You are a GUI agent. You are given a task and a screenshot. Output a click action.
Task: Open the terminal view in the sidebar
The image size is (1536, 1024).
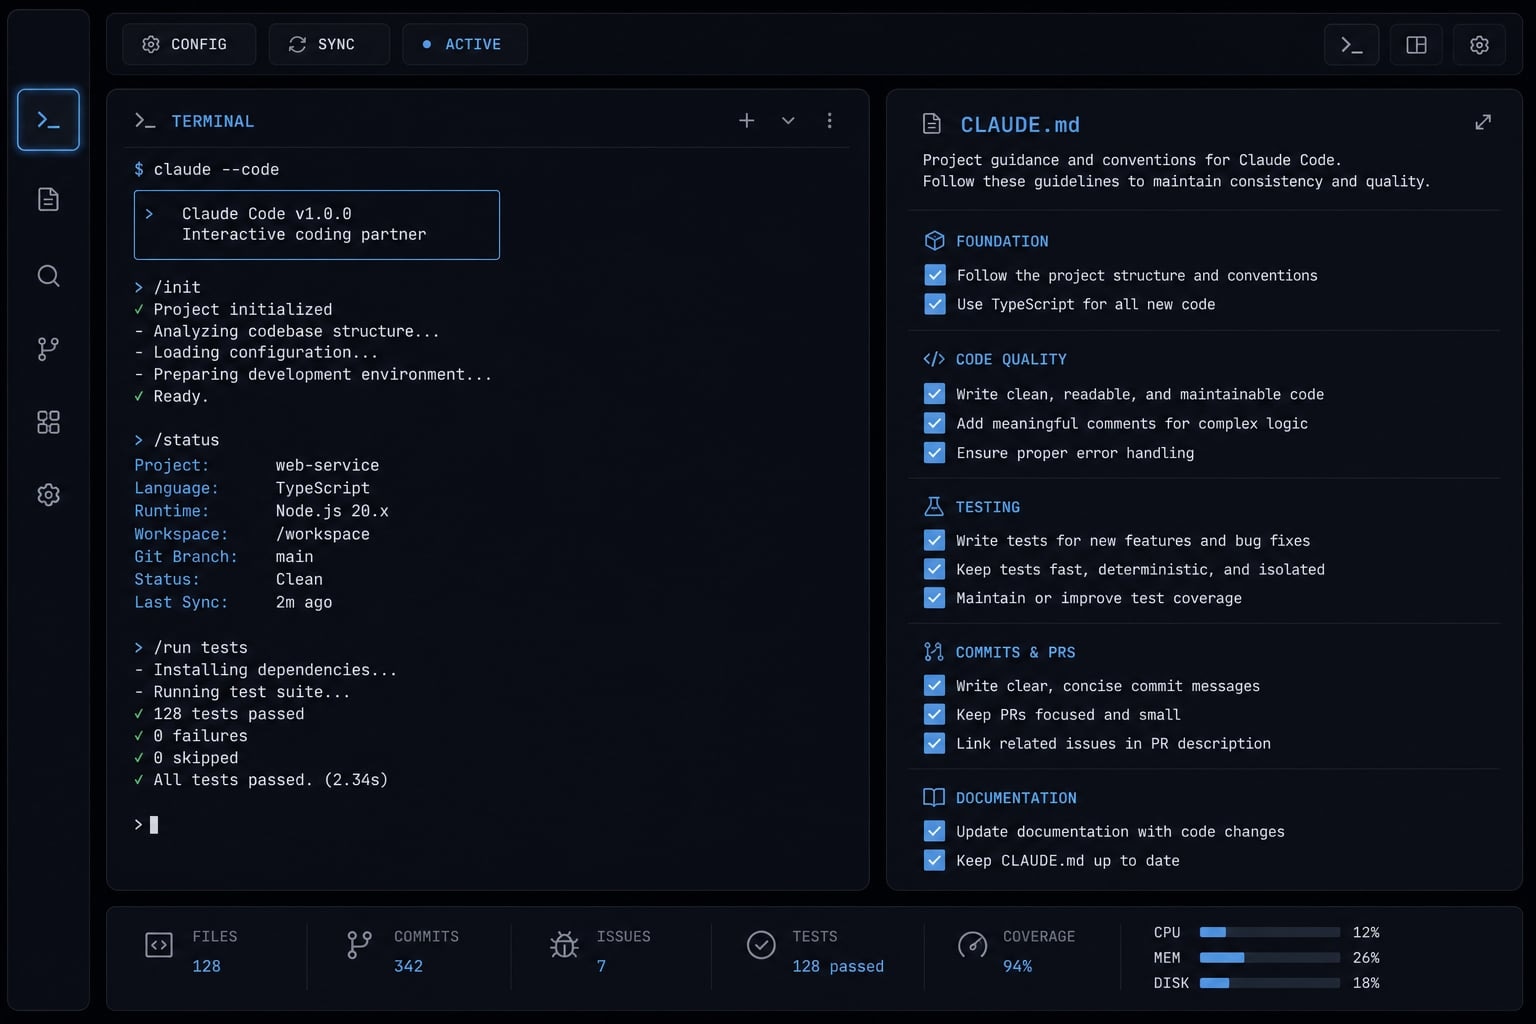pos(48,120)
